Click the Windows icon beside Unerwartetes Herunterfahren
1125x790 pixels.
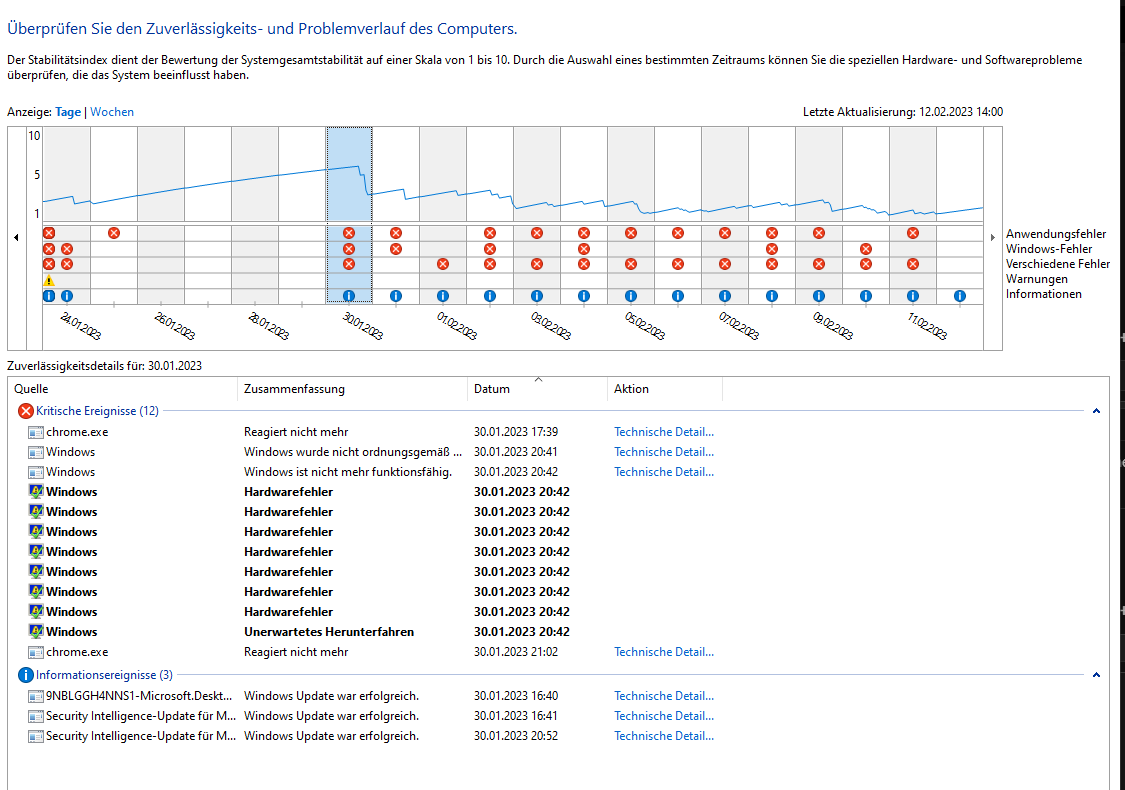coord(36,632)
